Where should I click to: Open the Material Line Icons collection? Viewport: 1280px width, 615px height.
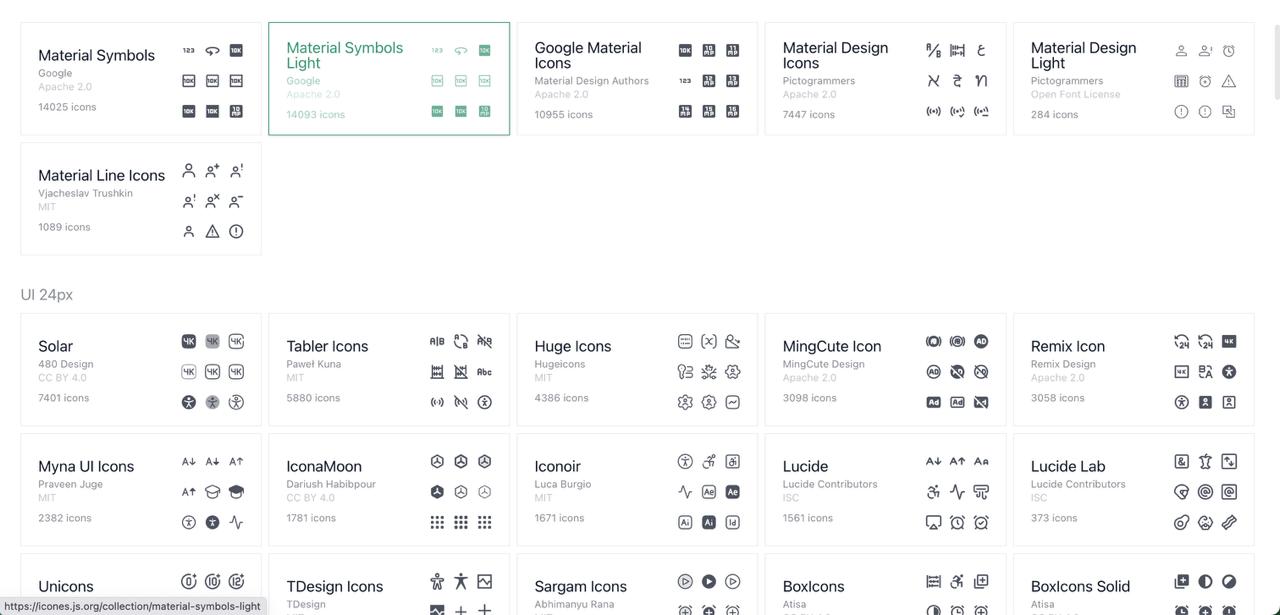coord(141,199)
